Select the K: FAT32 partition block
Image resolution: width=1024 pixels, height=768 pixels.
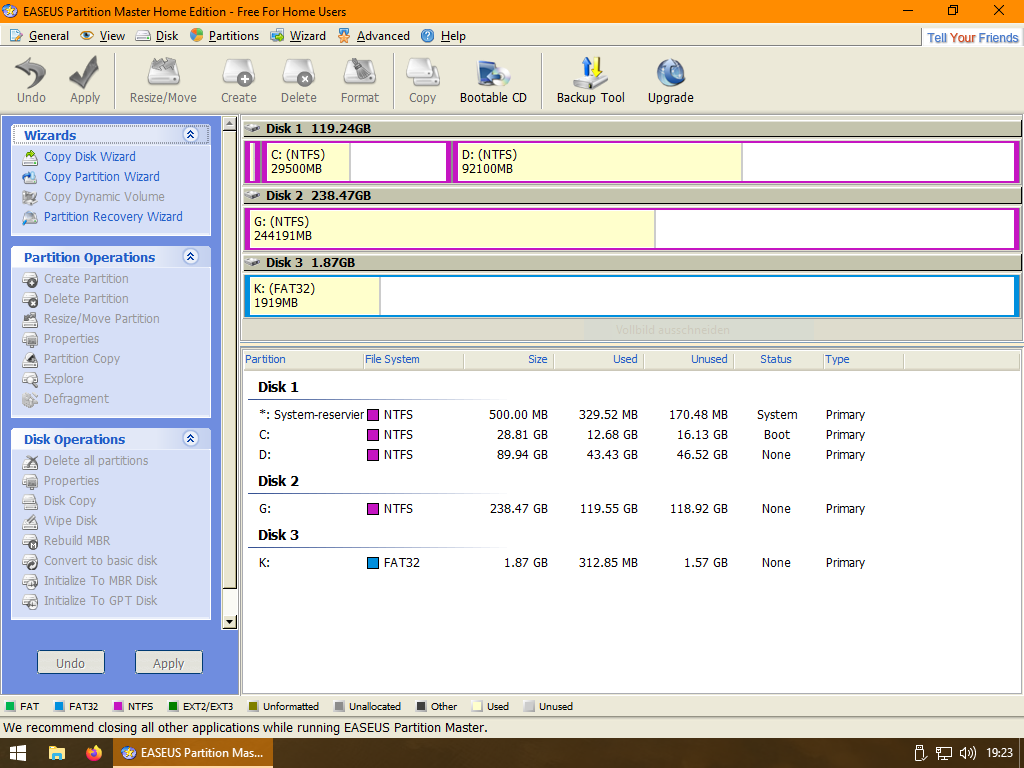coord(632,296)
